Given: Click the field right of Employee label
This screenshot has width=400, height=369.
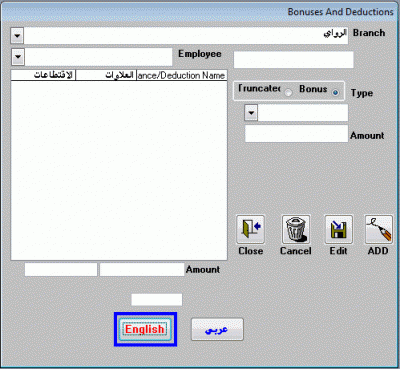Looking at the screenshot, I should pyautogui.click(x=293, y=60).
